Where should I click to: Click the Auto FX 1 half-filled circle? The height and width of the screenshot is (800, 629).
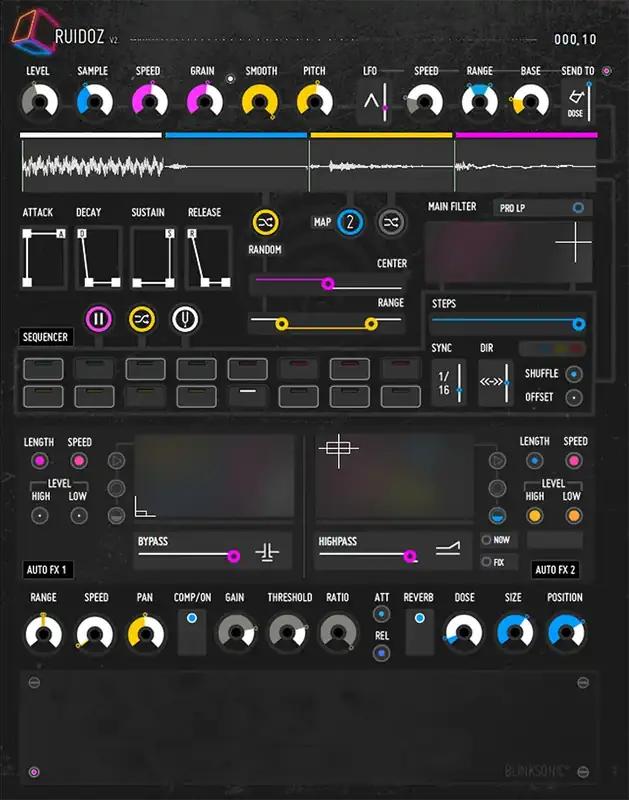pos(116,516)
